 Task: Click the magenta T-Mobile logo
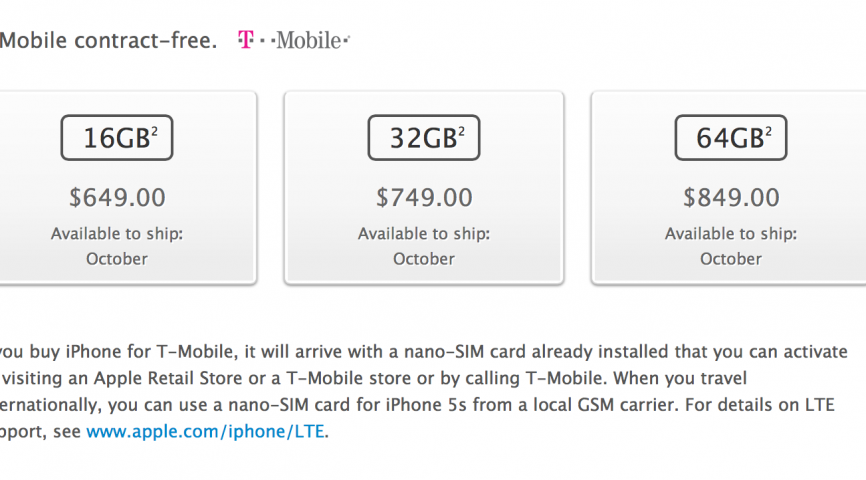point(293,41)
